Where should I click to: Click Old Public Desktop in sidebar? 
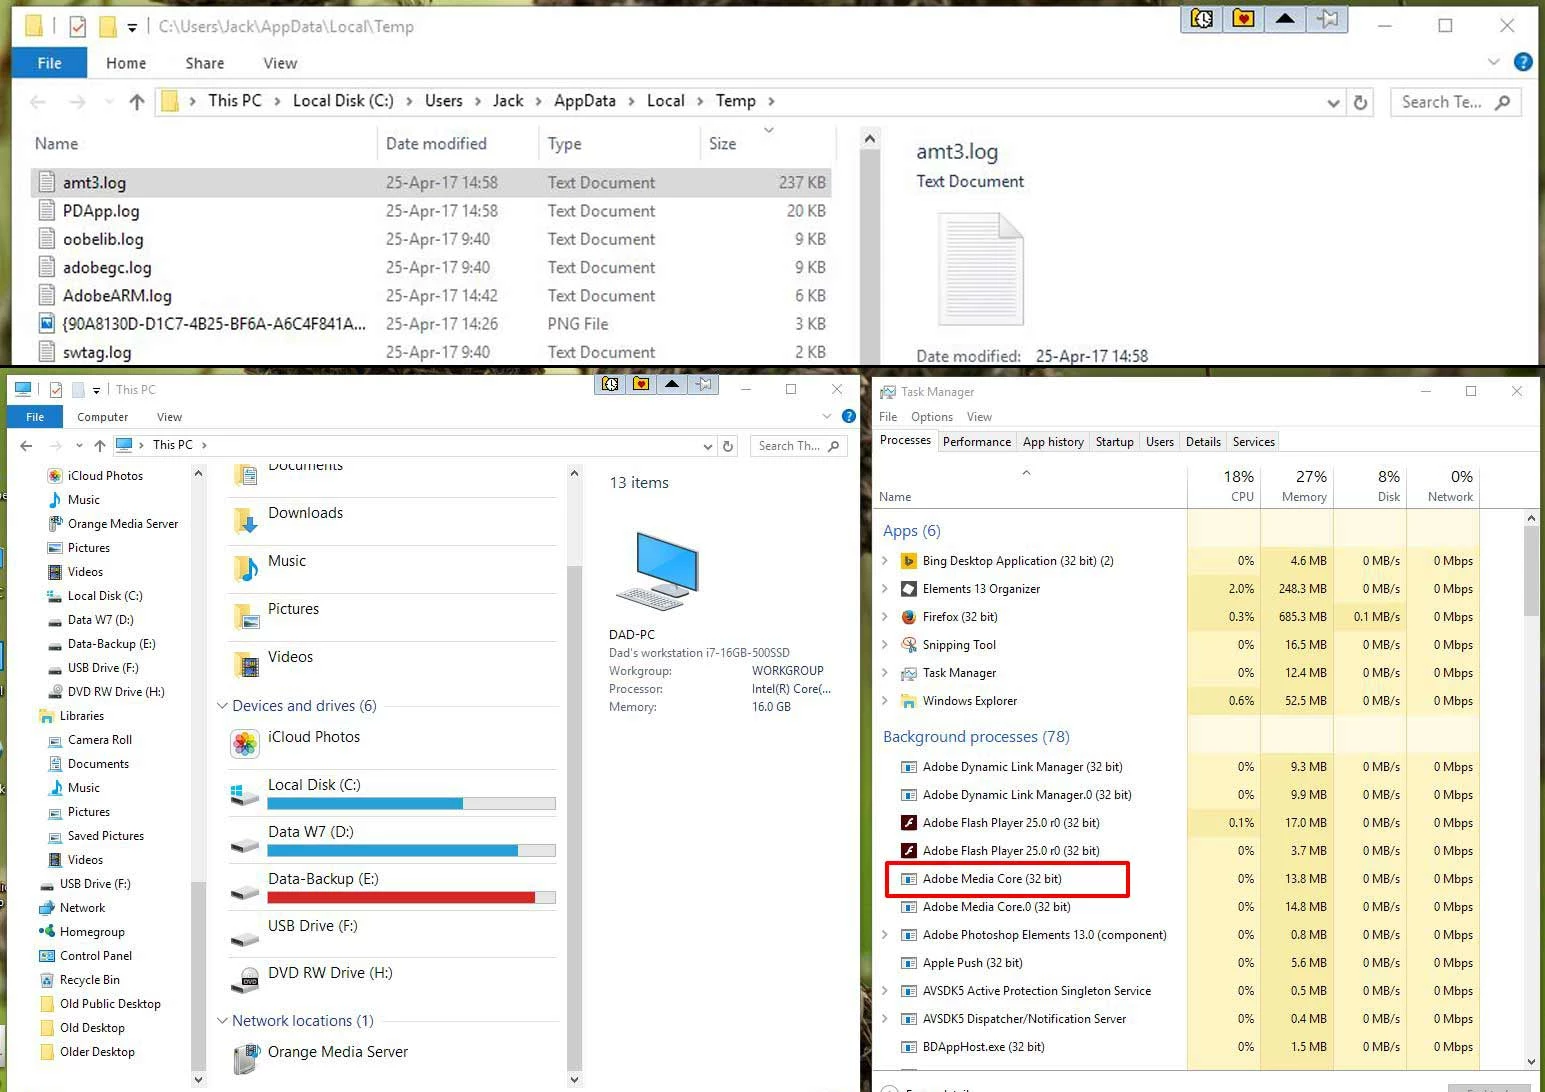[x=100, y=1004]
